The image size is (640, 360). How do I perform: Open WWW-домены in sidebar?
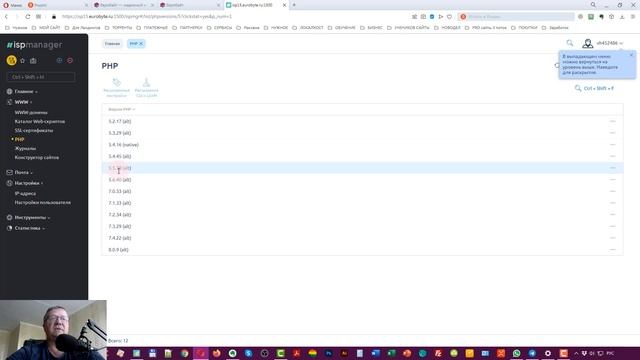(x=31, y=112)
